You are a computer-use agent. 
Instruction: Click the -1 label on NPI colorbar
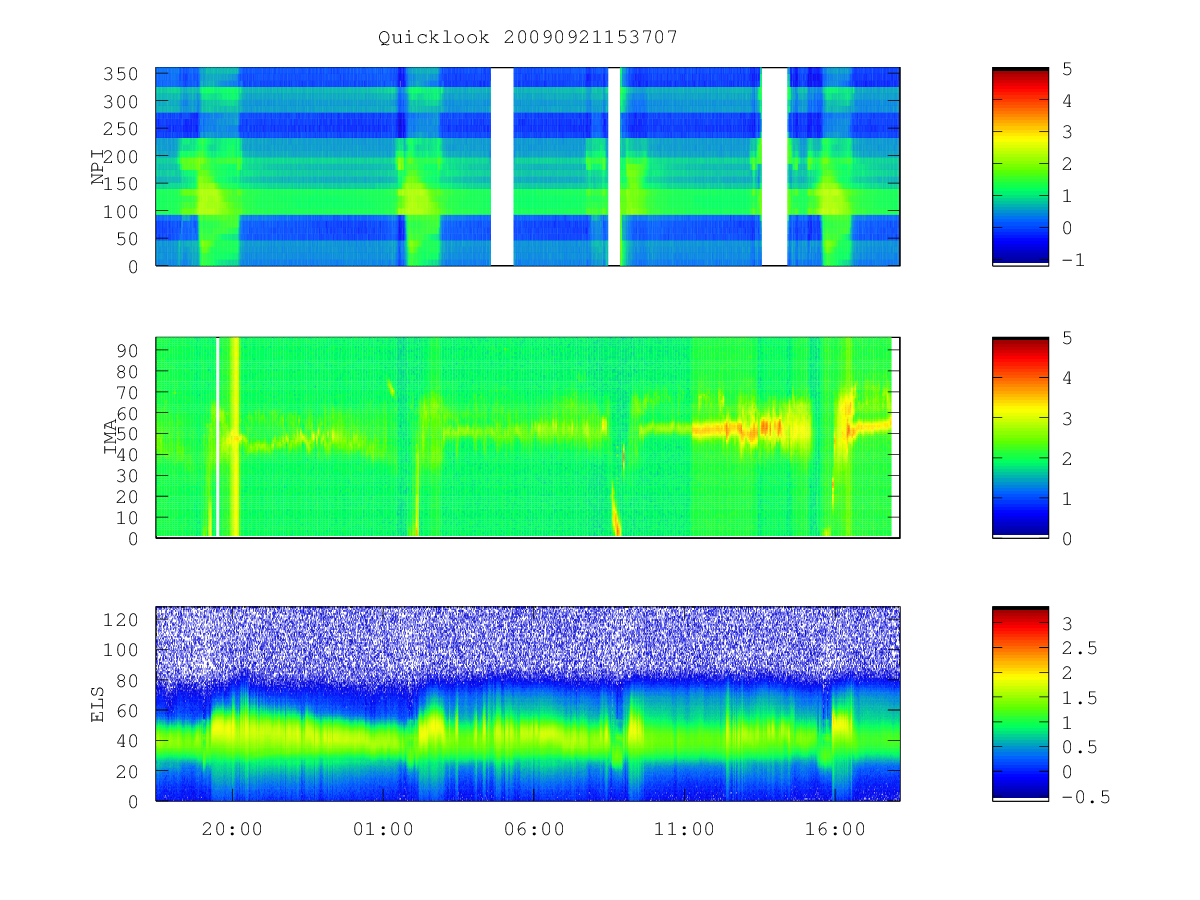click(1073, 260)
